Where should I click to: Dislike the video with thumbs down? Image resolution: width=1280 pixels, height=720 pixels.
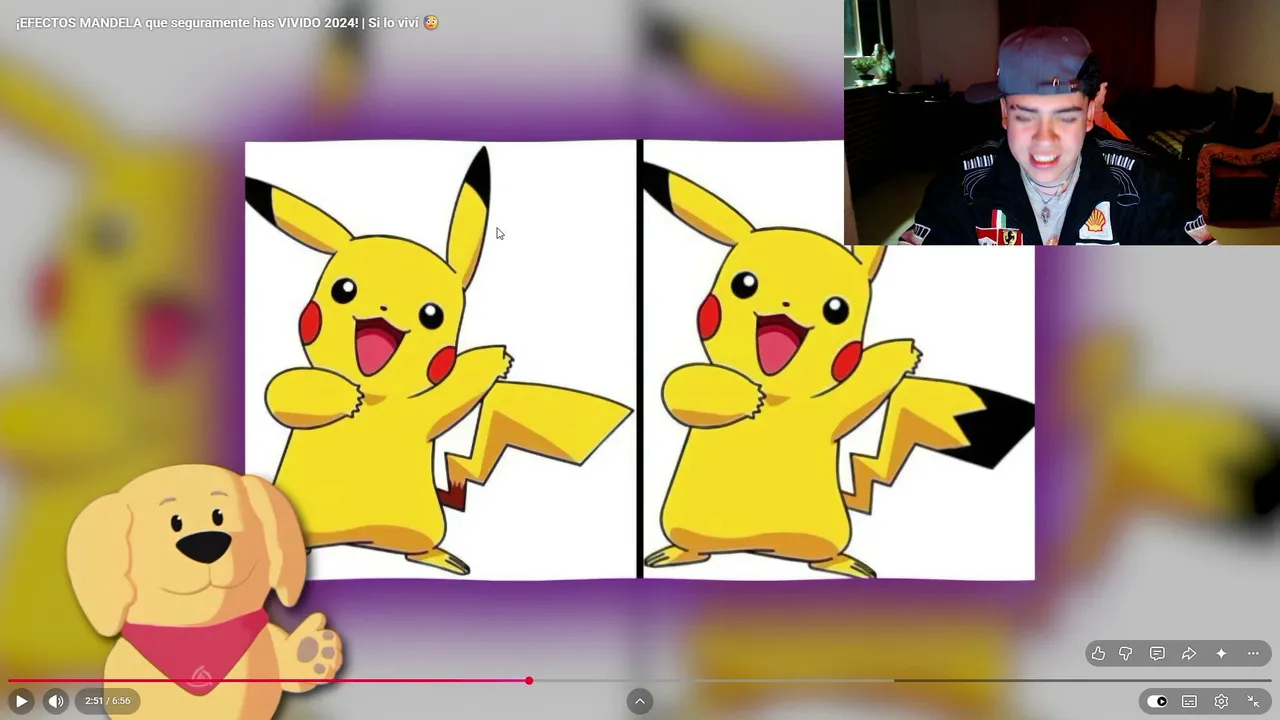click(1126, 654)
